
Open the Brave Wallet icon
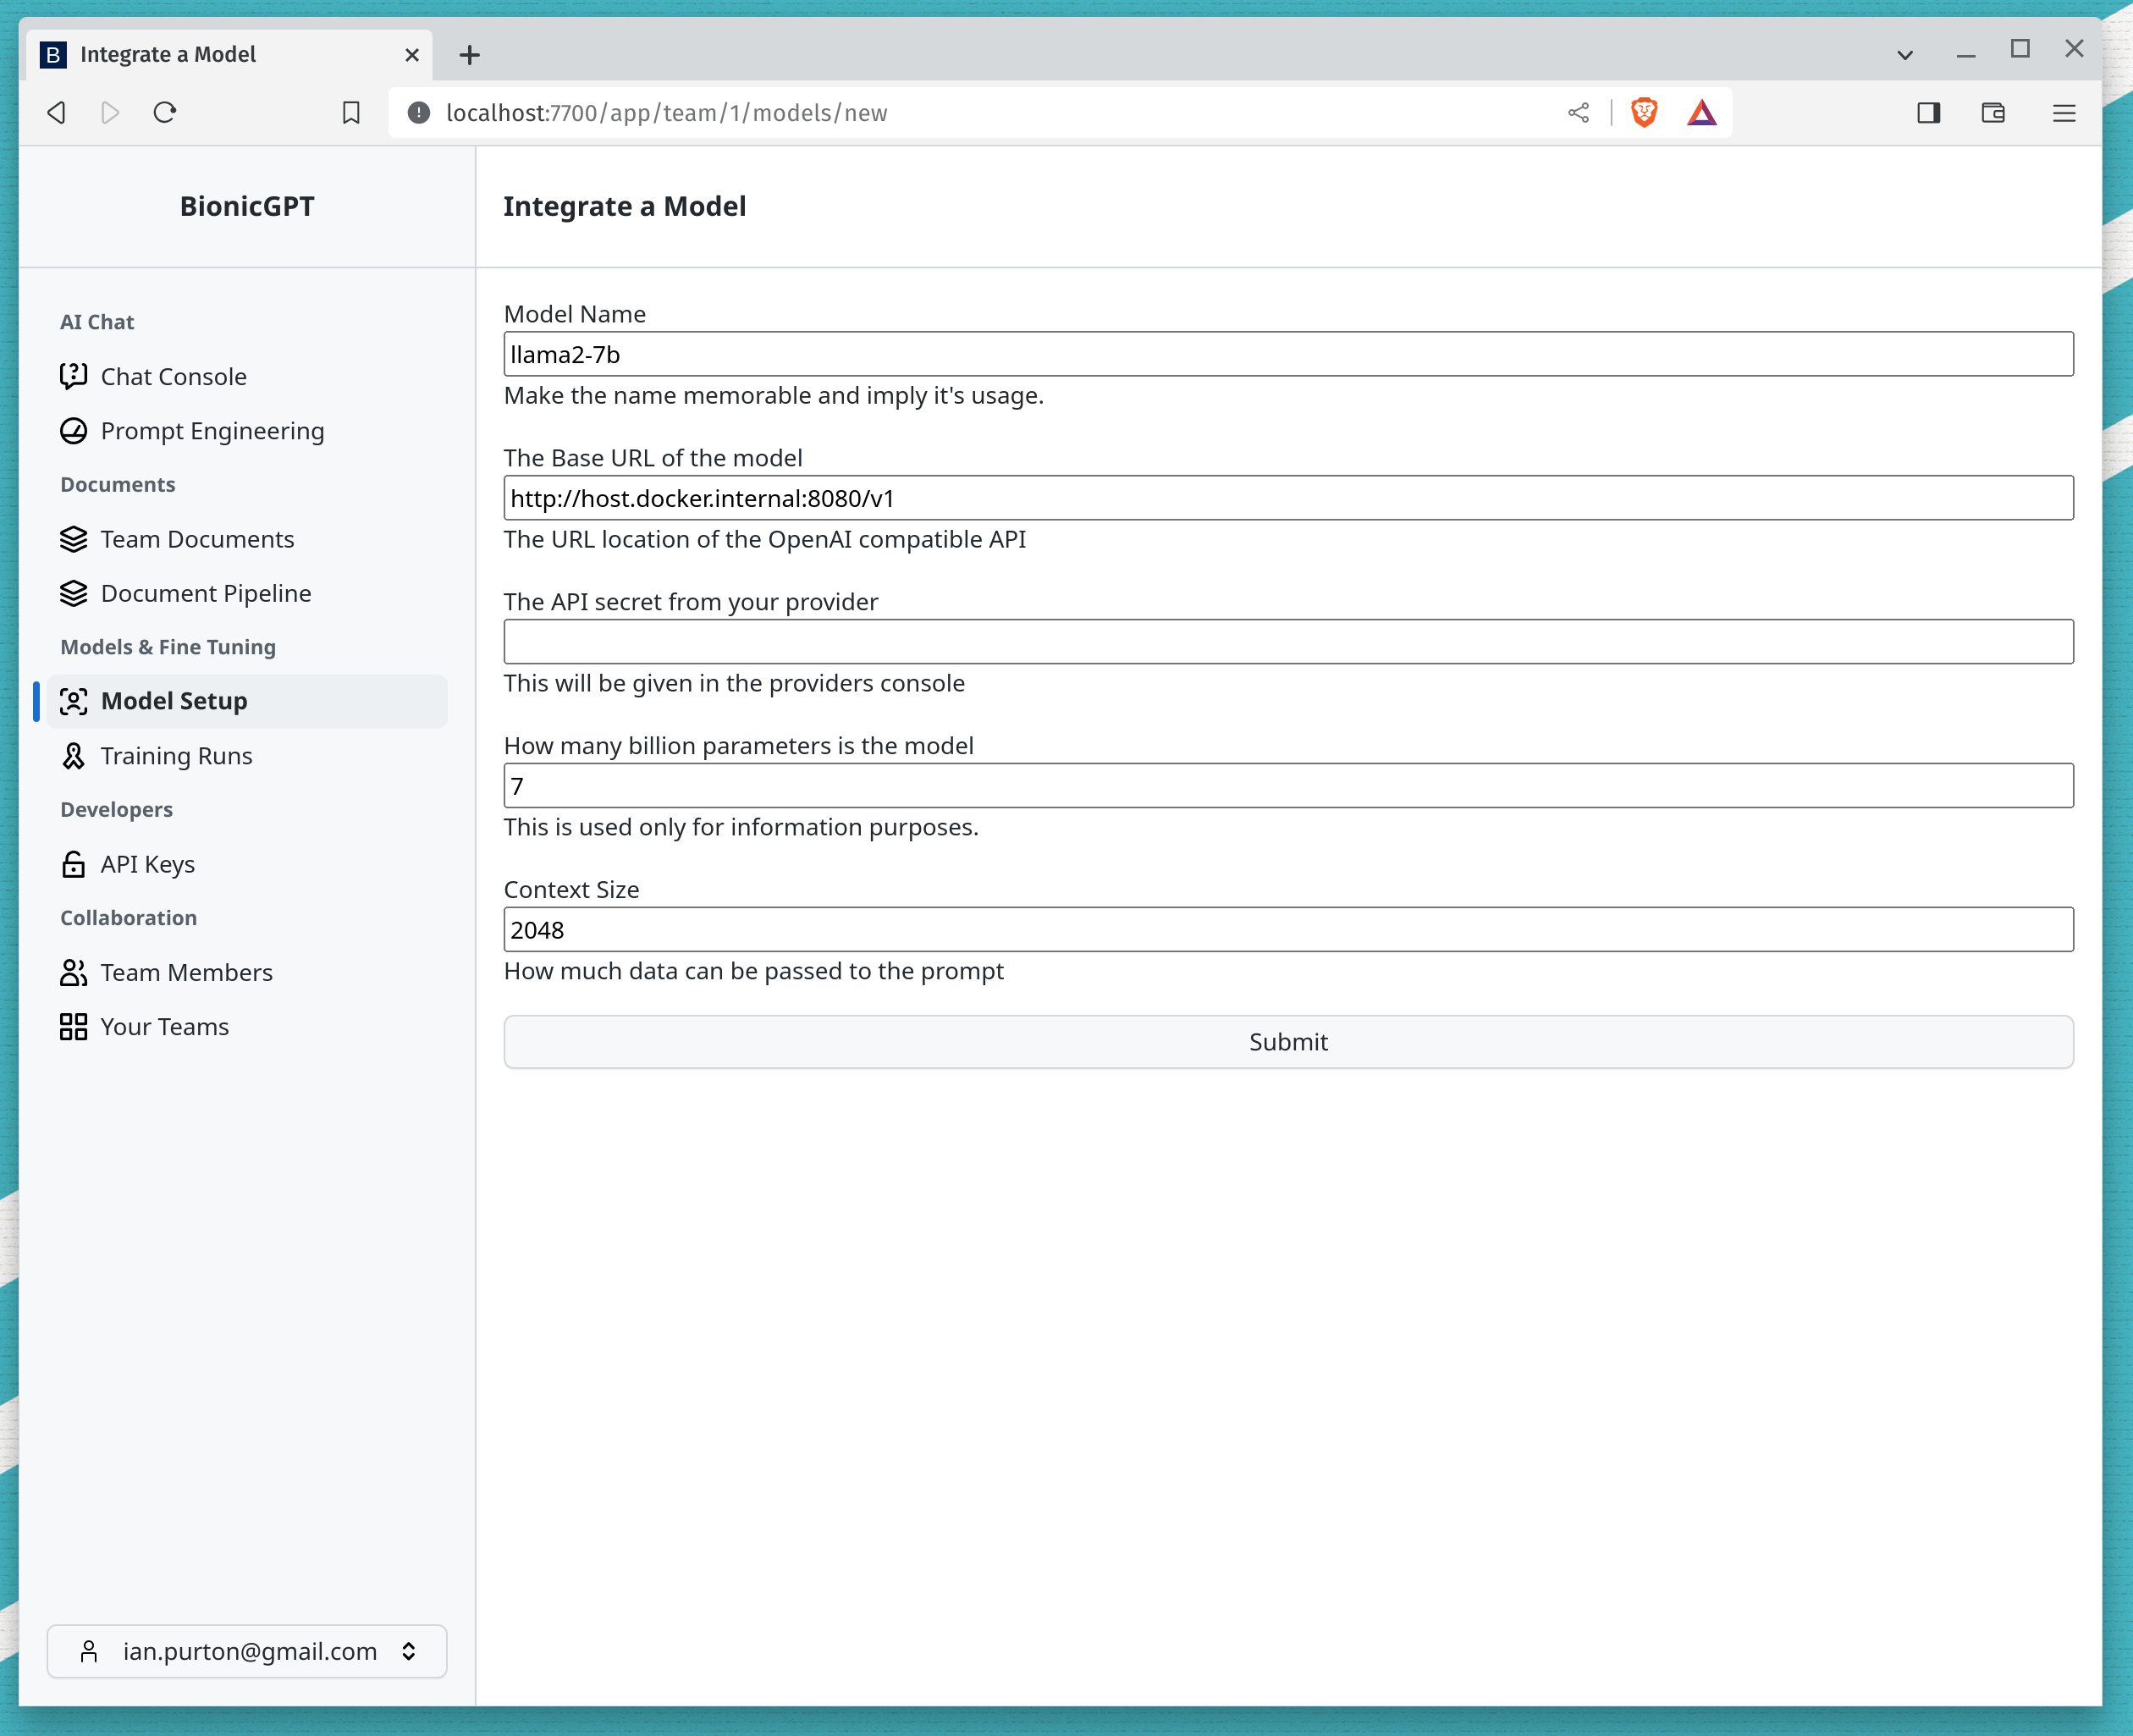tap(1993, 113)
